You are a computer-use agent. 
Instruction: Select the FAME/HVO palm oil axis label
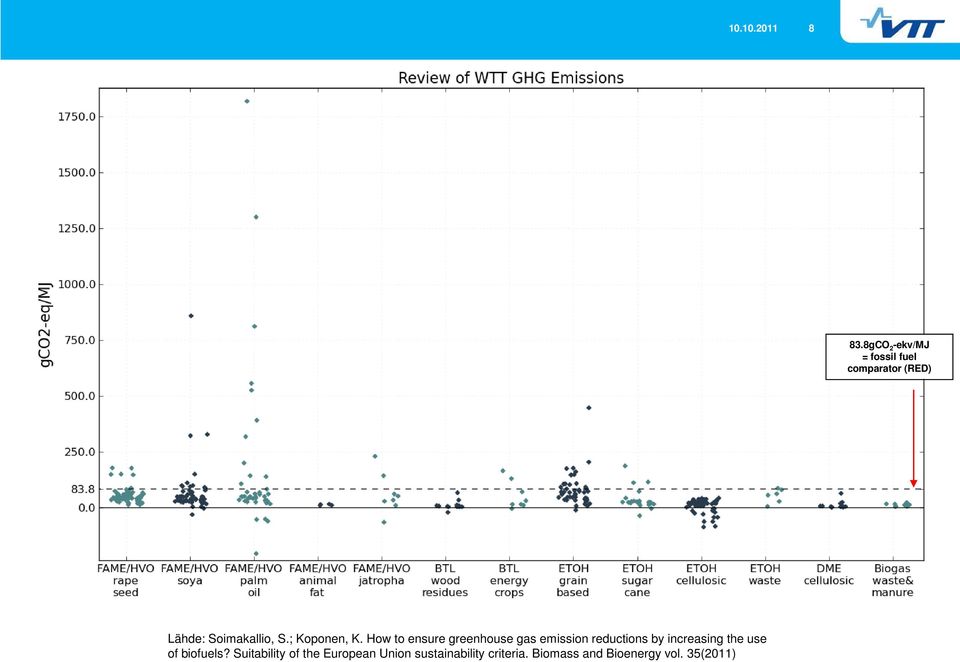(253, 580)
